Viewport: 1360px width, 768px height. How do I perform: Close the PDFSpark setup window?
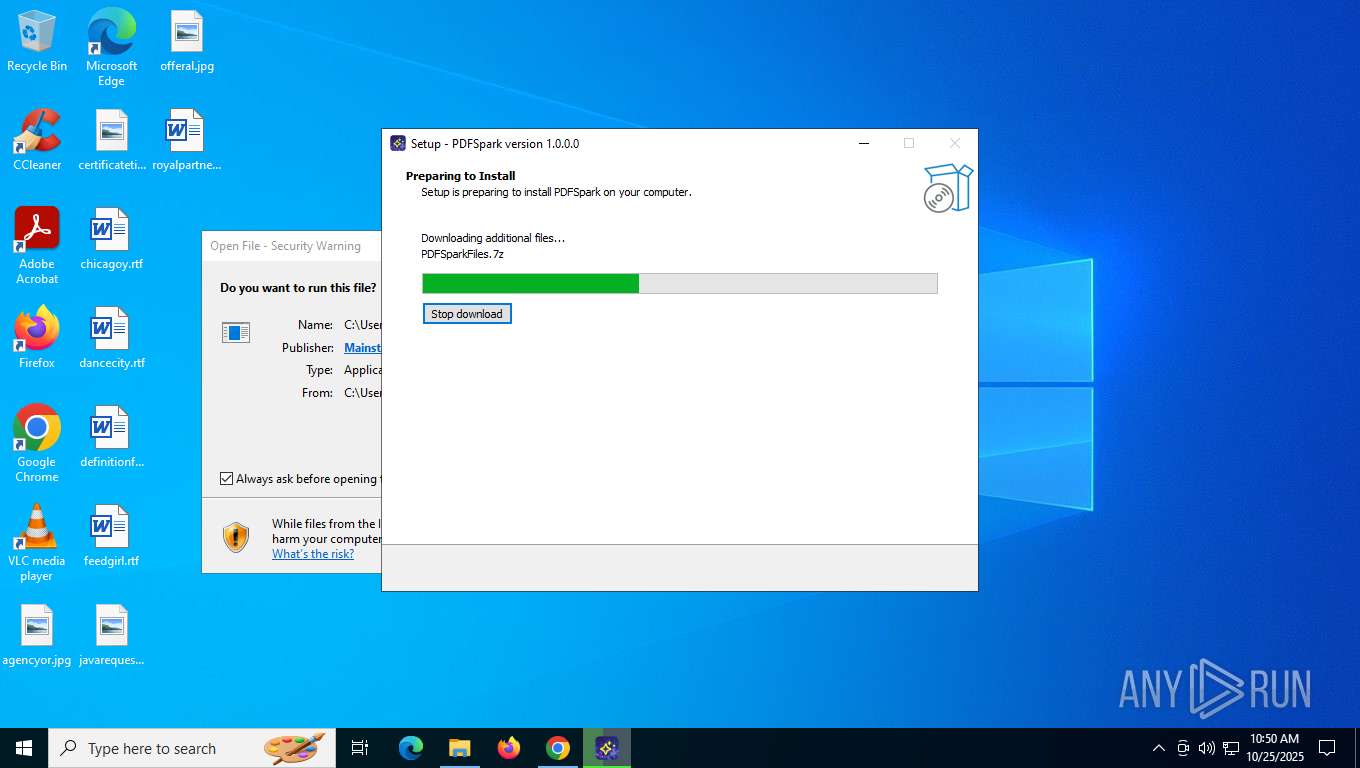pos(955,143)
